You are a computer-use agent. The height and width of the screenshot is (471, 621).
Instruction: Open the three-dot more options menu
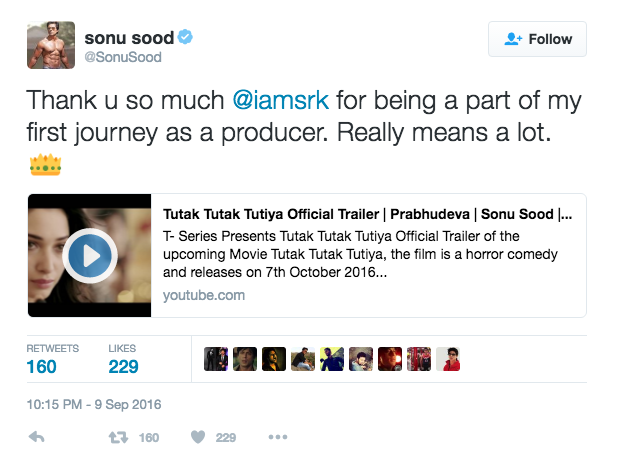pyautogui.click(x=278, y=437)
